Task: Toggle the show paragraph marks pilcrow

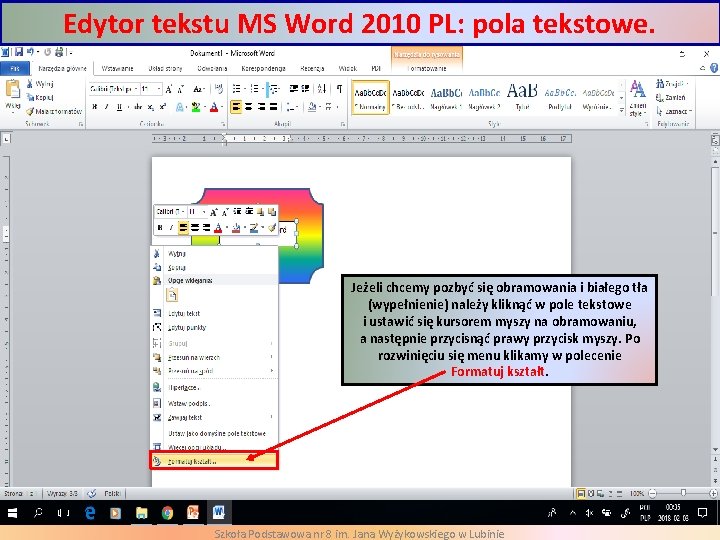Action: (339, 88)
